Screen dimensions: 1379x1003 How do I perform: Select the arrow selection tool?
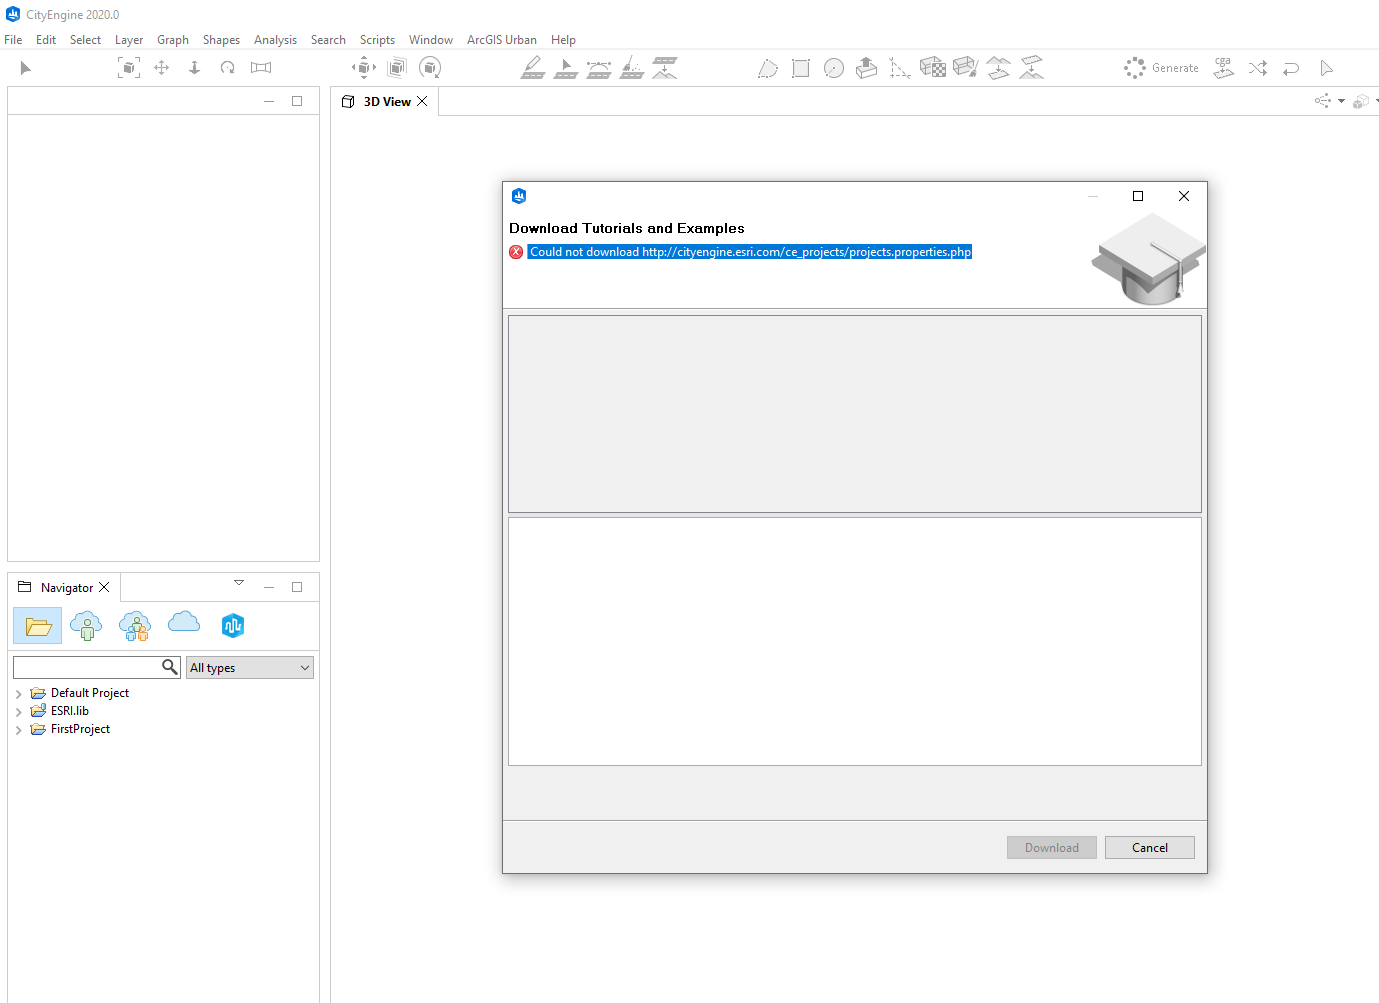26,68
